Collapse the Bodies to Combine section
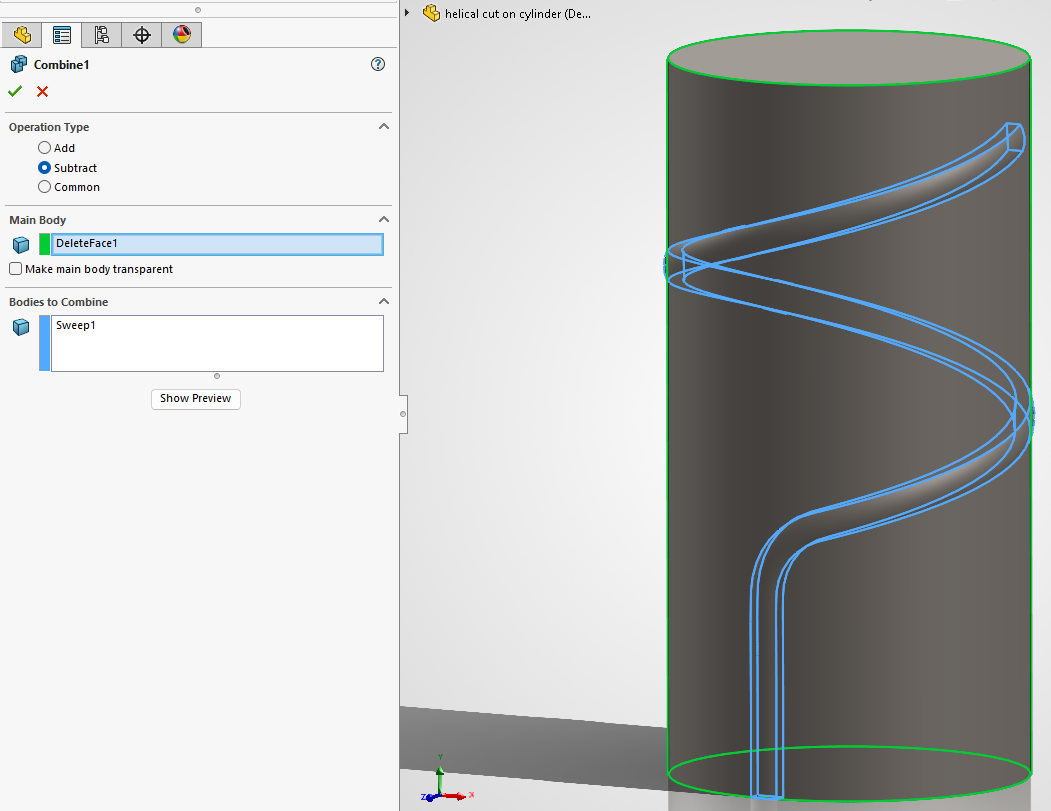 pyautogui.click(x=384, y=302)
